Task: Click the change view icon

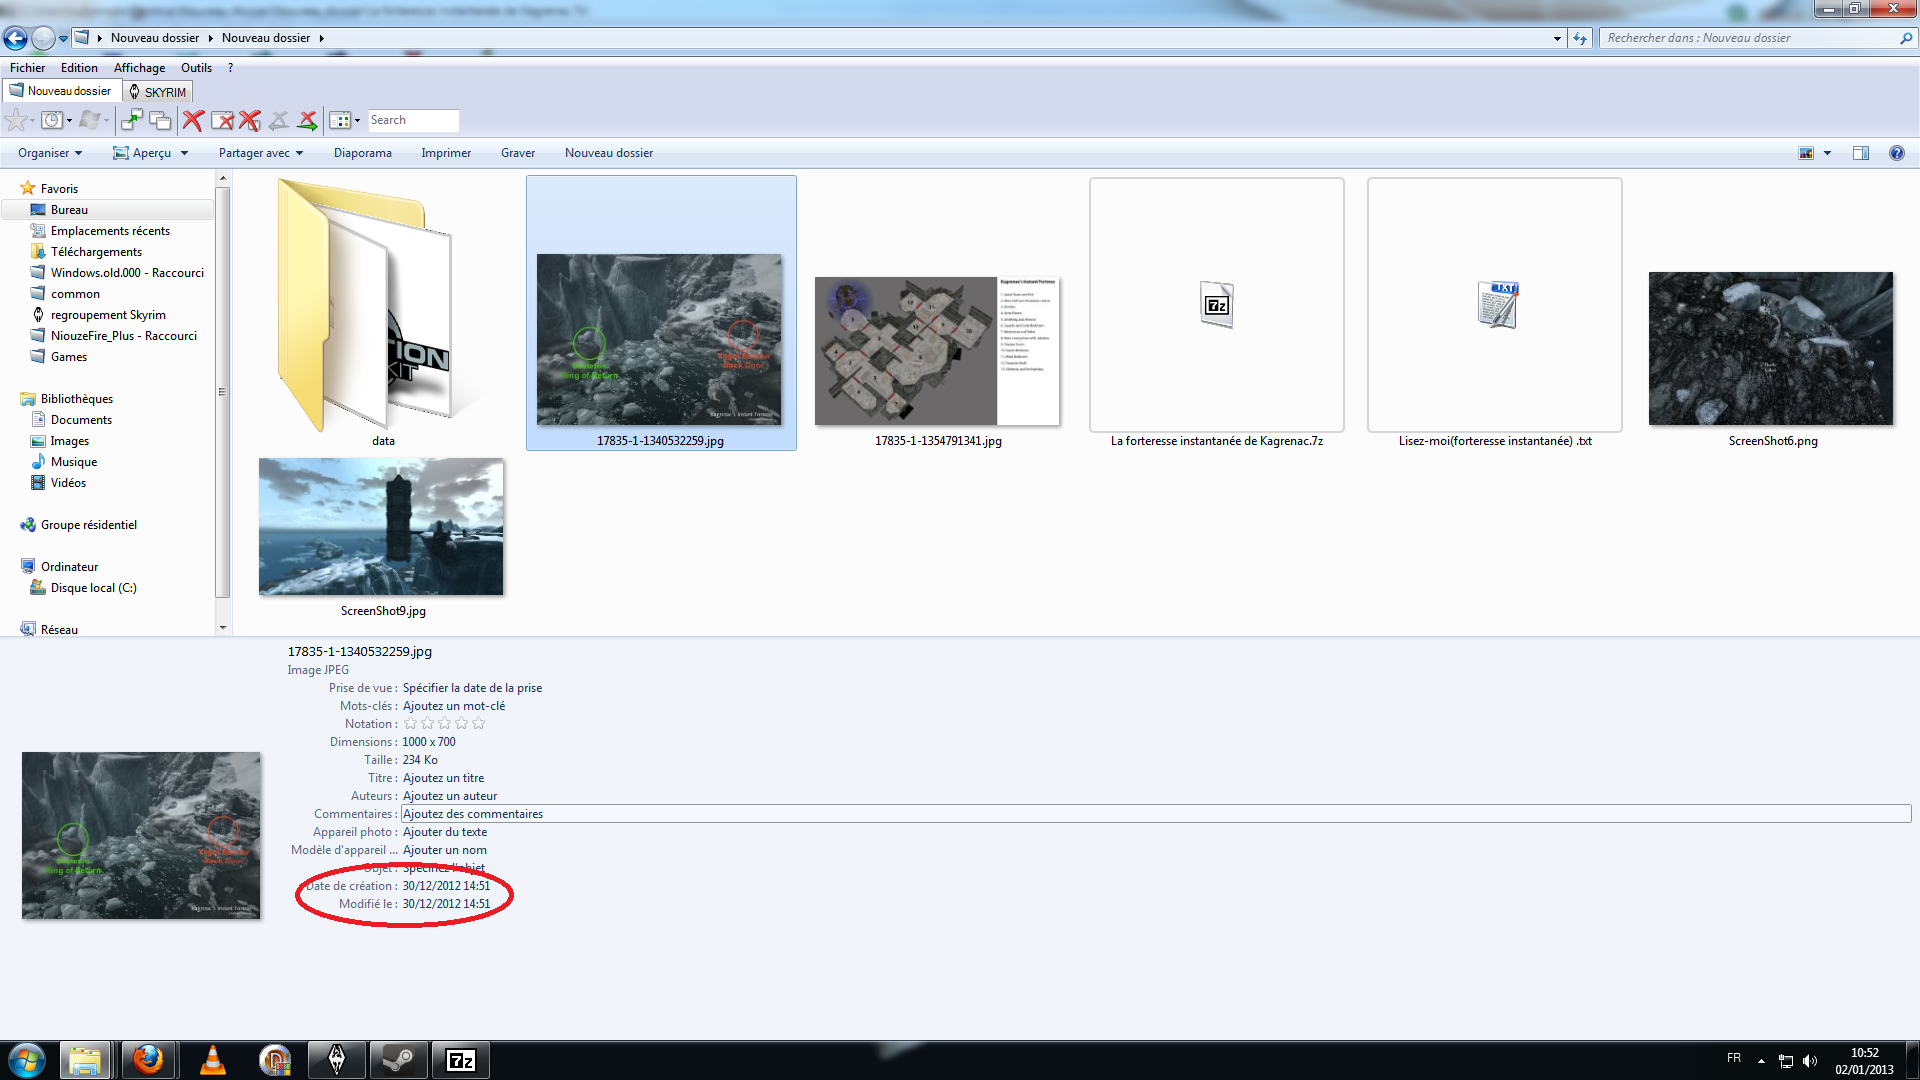Action: coord(1806,153)
